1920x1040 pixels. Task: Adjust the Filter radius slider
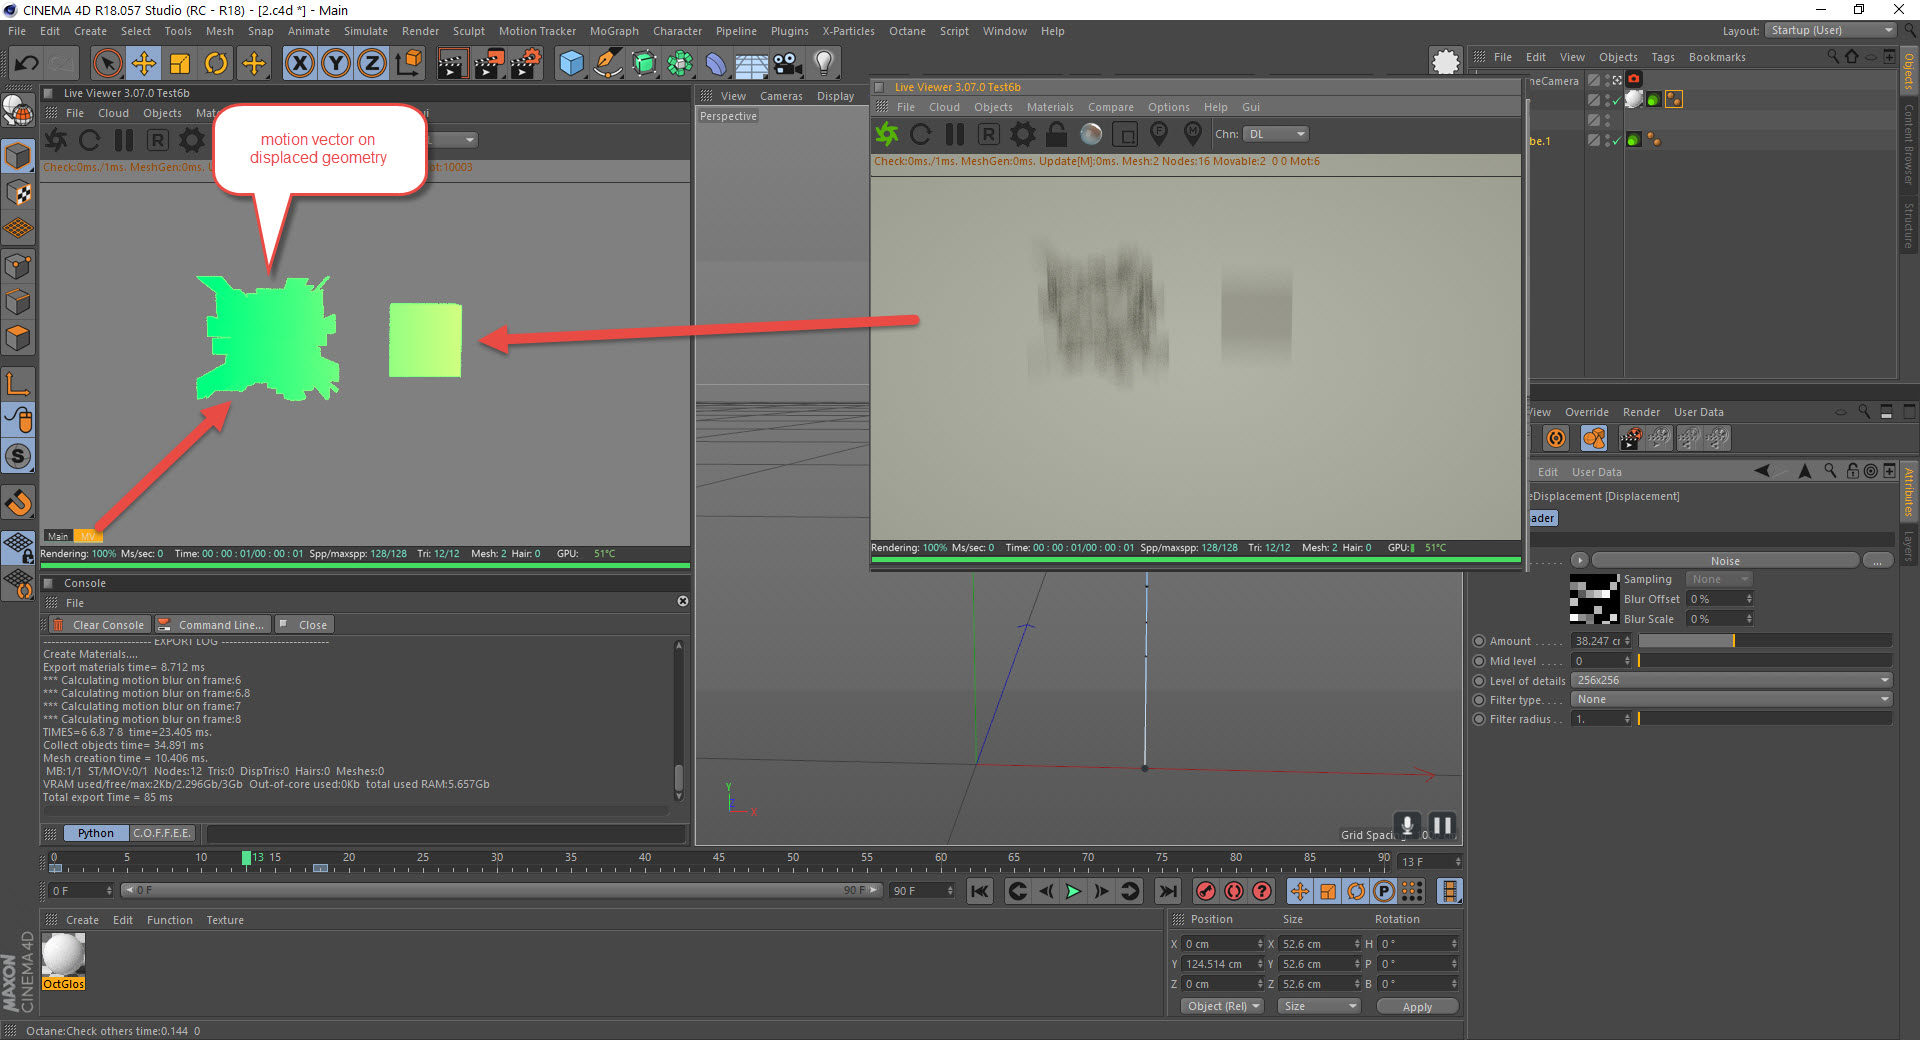[1764, 719]
